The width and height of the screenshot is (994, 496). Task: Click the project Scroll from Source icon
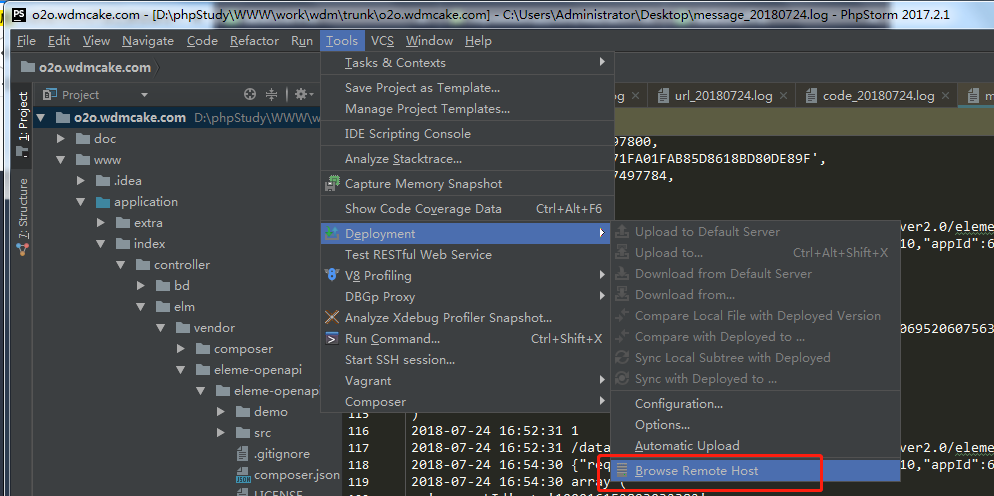point(250,95)
